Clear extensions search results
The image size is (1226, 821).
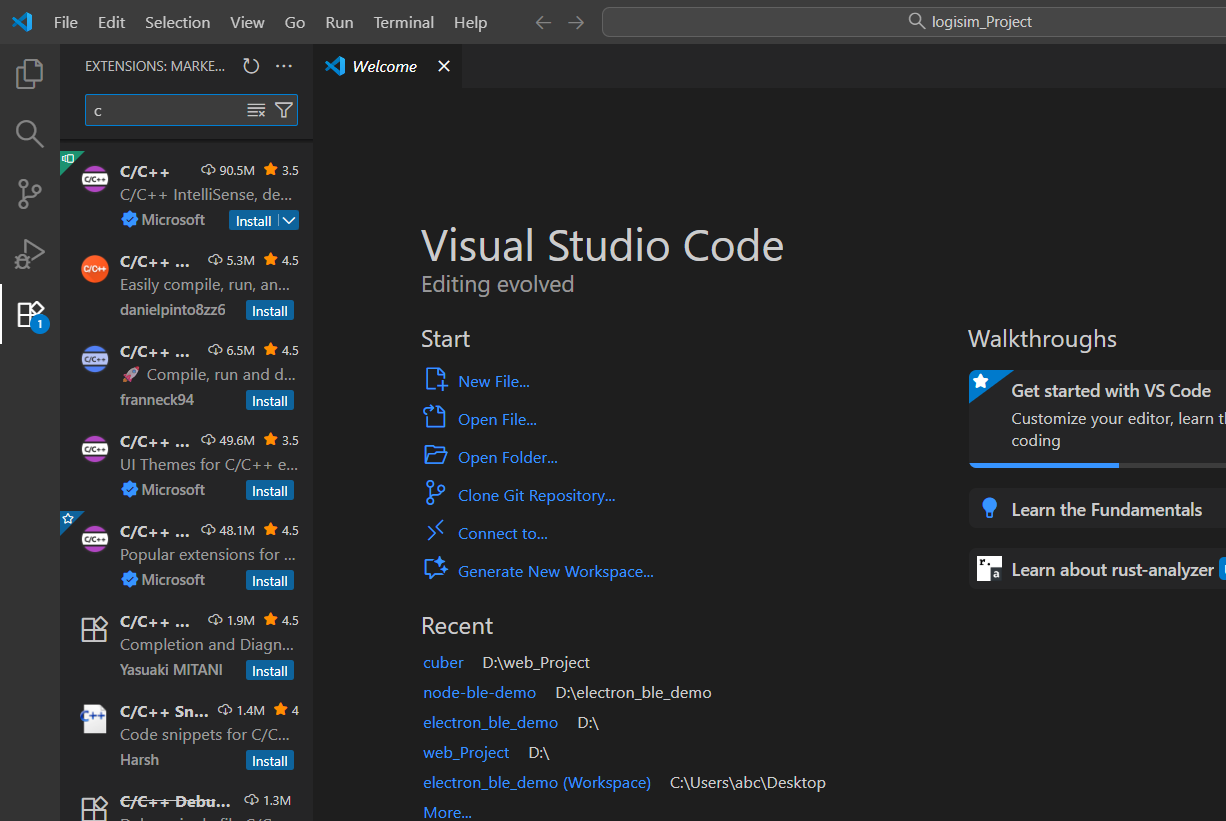tap(256, 110)
